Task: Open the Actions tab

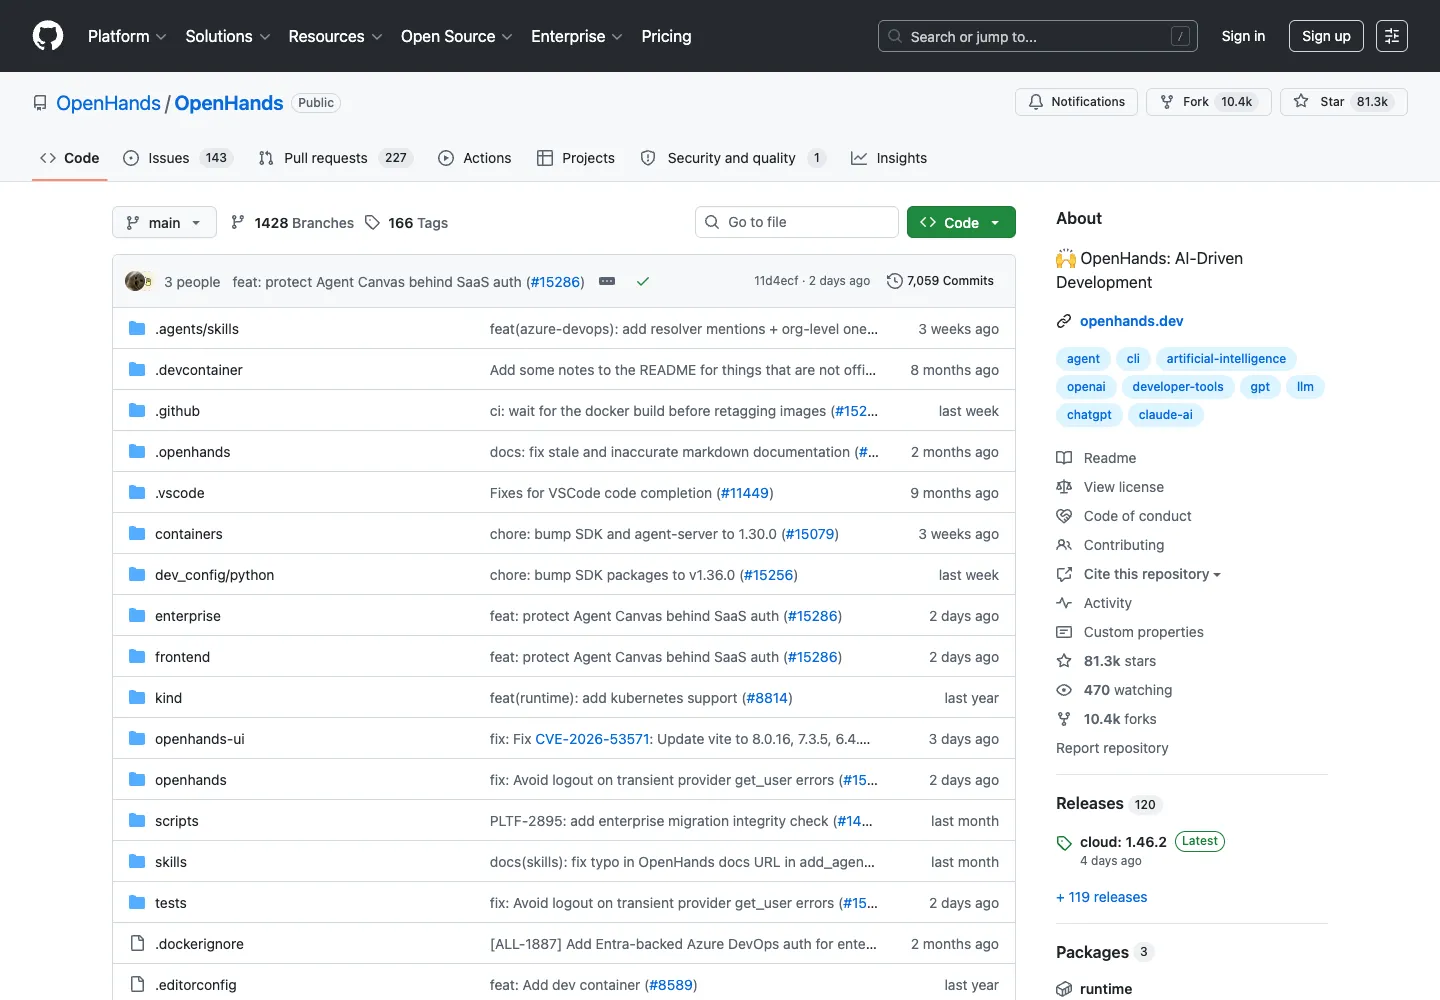Action: click(x=475, y=158)
